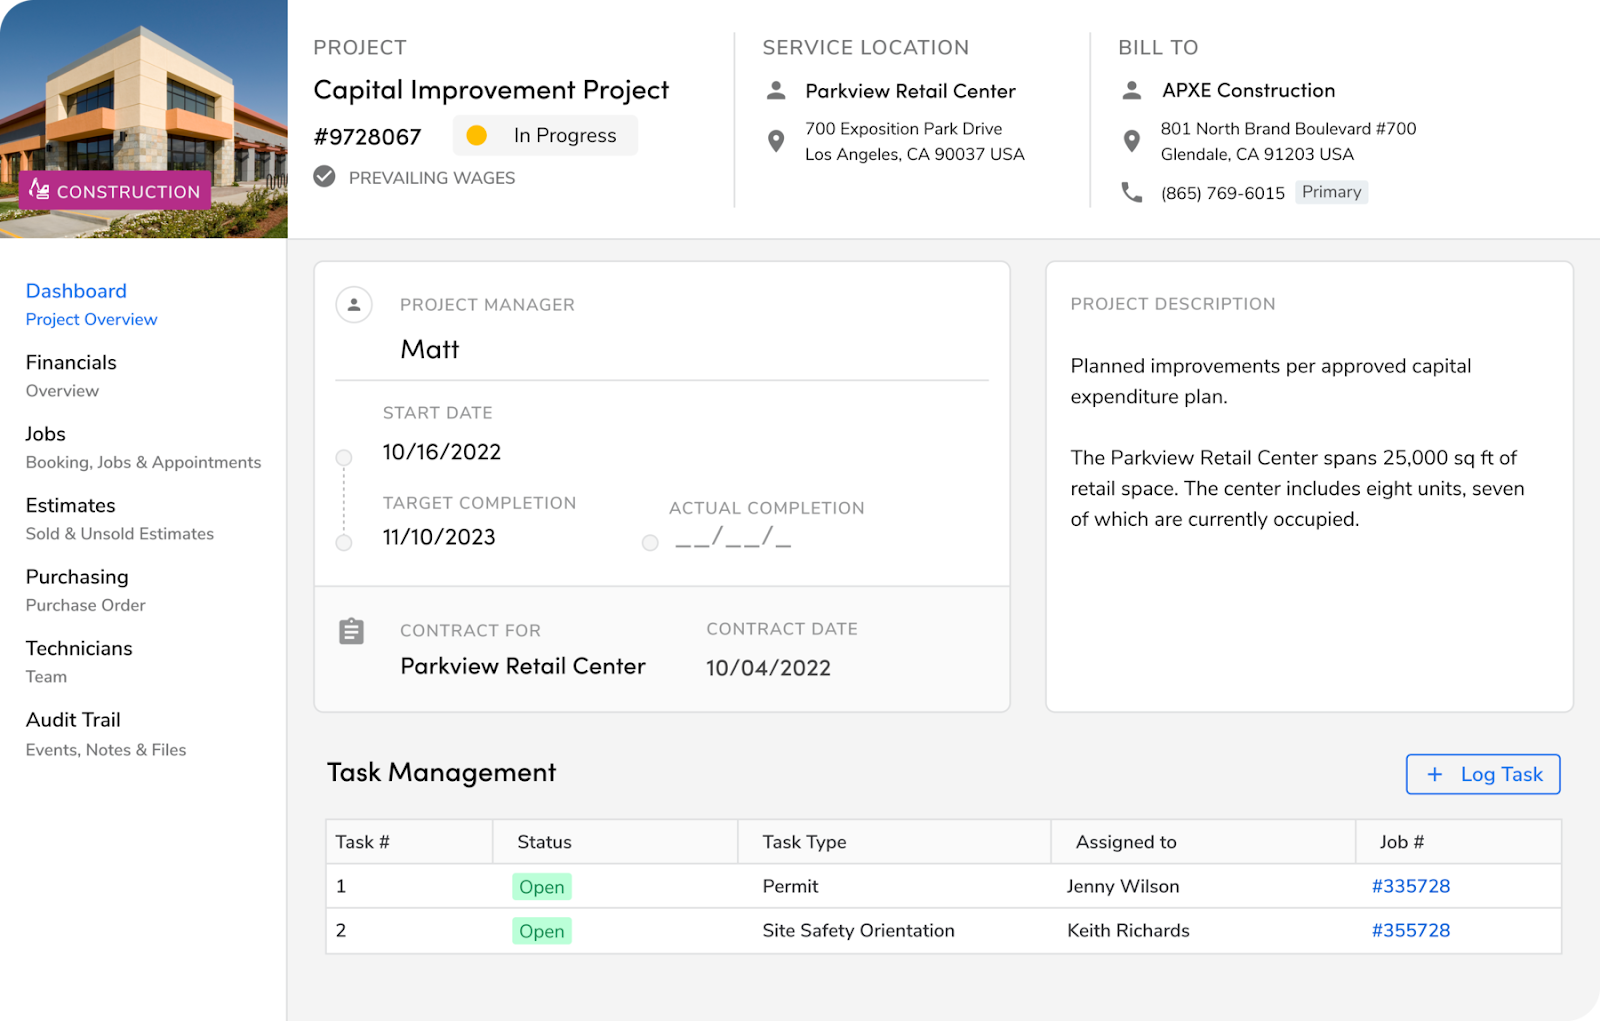The width and height of the screenshot is (1600, 1021).
Task: Click the Project Manager avatar icon
Action: click(354, 304)
